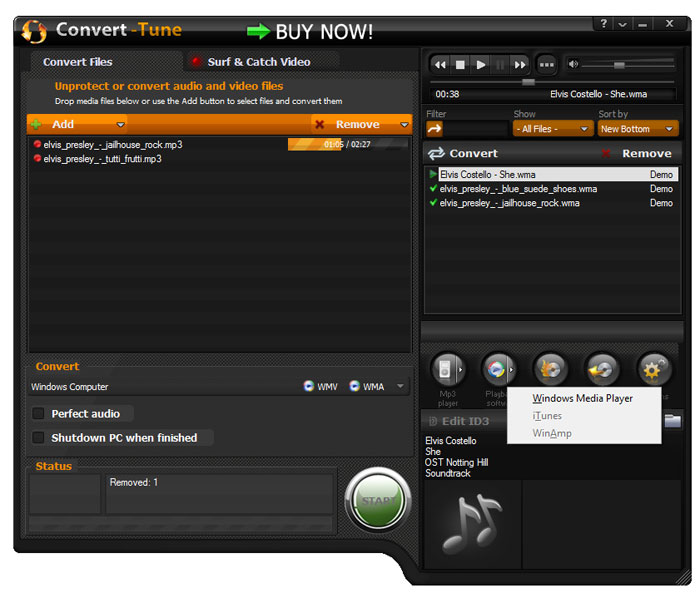
Task: Open the Windows Computer profile dropdown
Action: point(400,386)
